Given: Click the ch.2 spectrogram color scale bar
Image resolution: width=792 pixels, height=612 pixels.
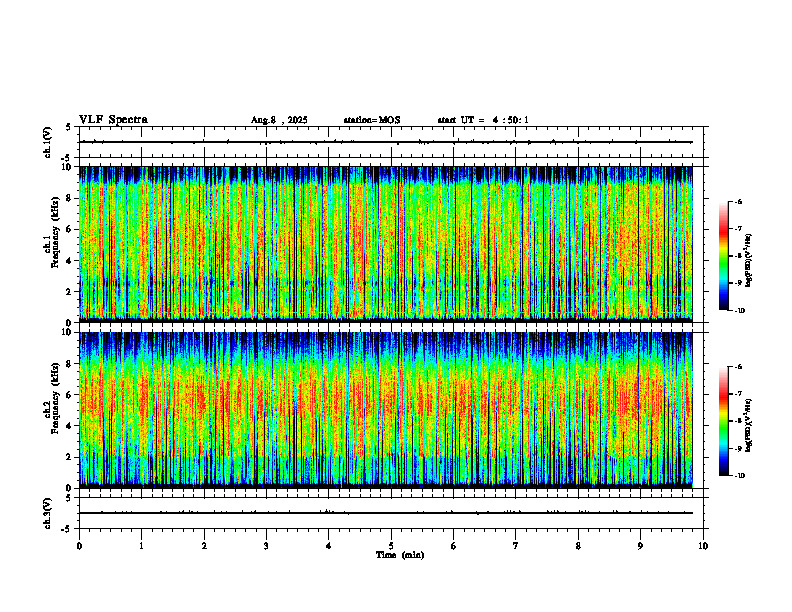Looking at the screenshot, I should coord(724,421).
